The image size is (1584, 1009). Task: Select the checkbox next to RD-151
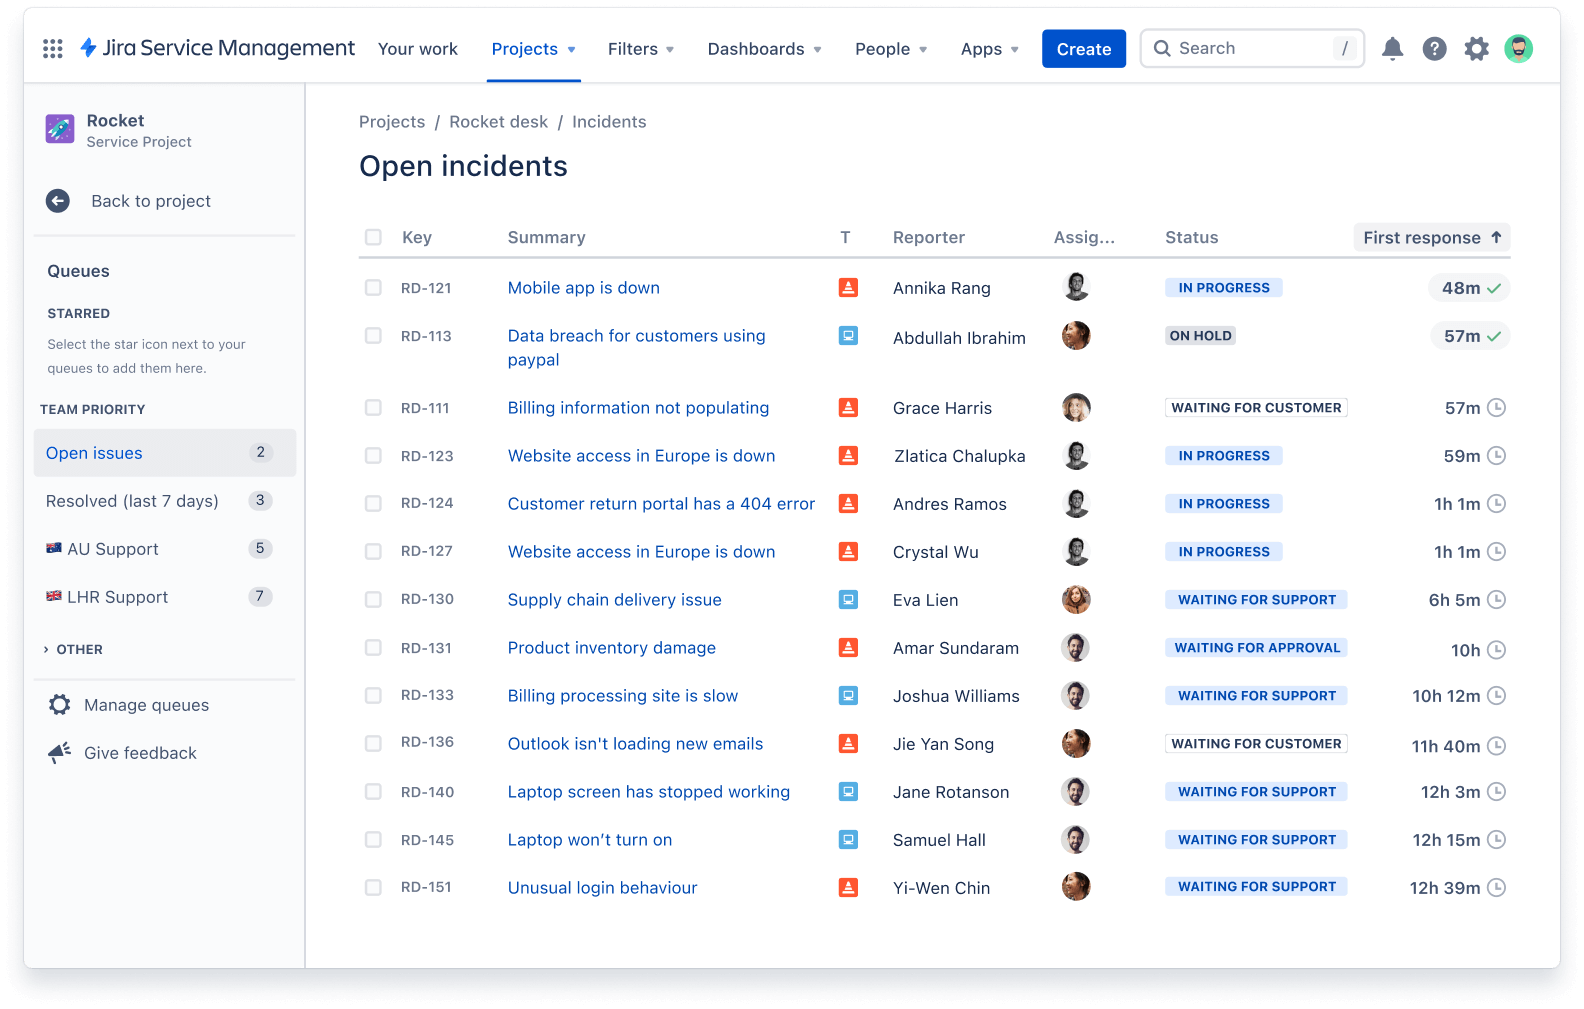click(x=373, y=887)
